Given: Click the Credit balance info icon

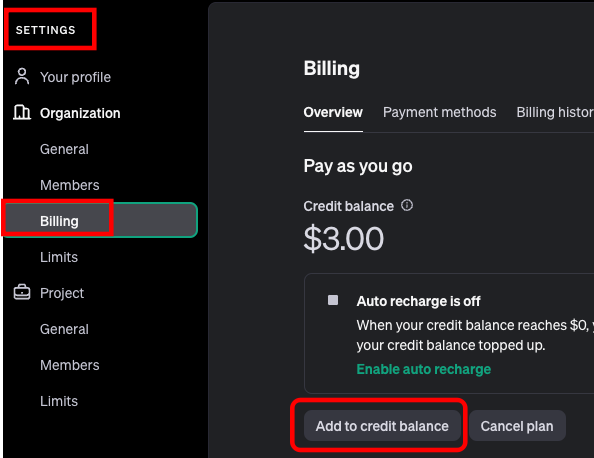Looking at the screenshot, I should click(407, 205).
